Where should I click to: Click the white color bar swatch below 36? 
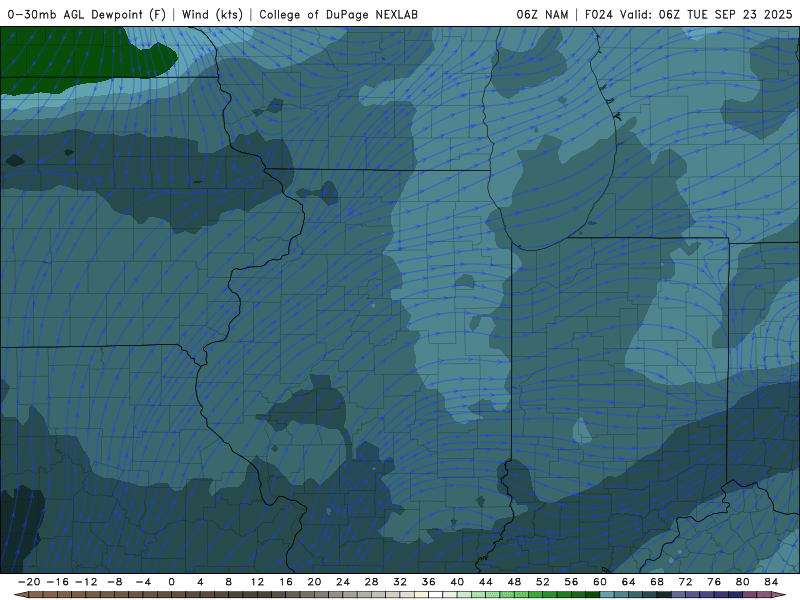click(436, 595)
